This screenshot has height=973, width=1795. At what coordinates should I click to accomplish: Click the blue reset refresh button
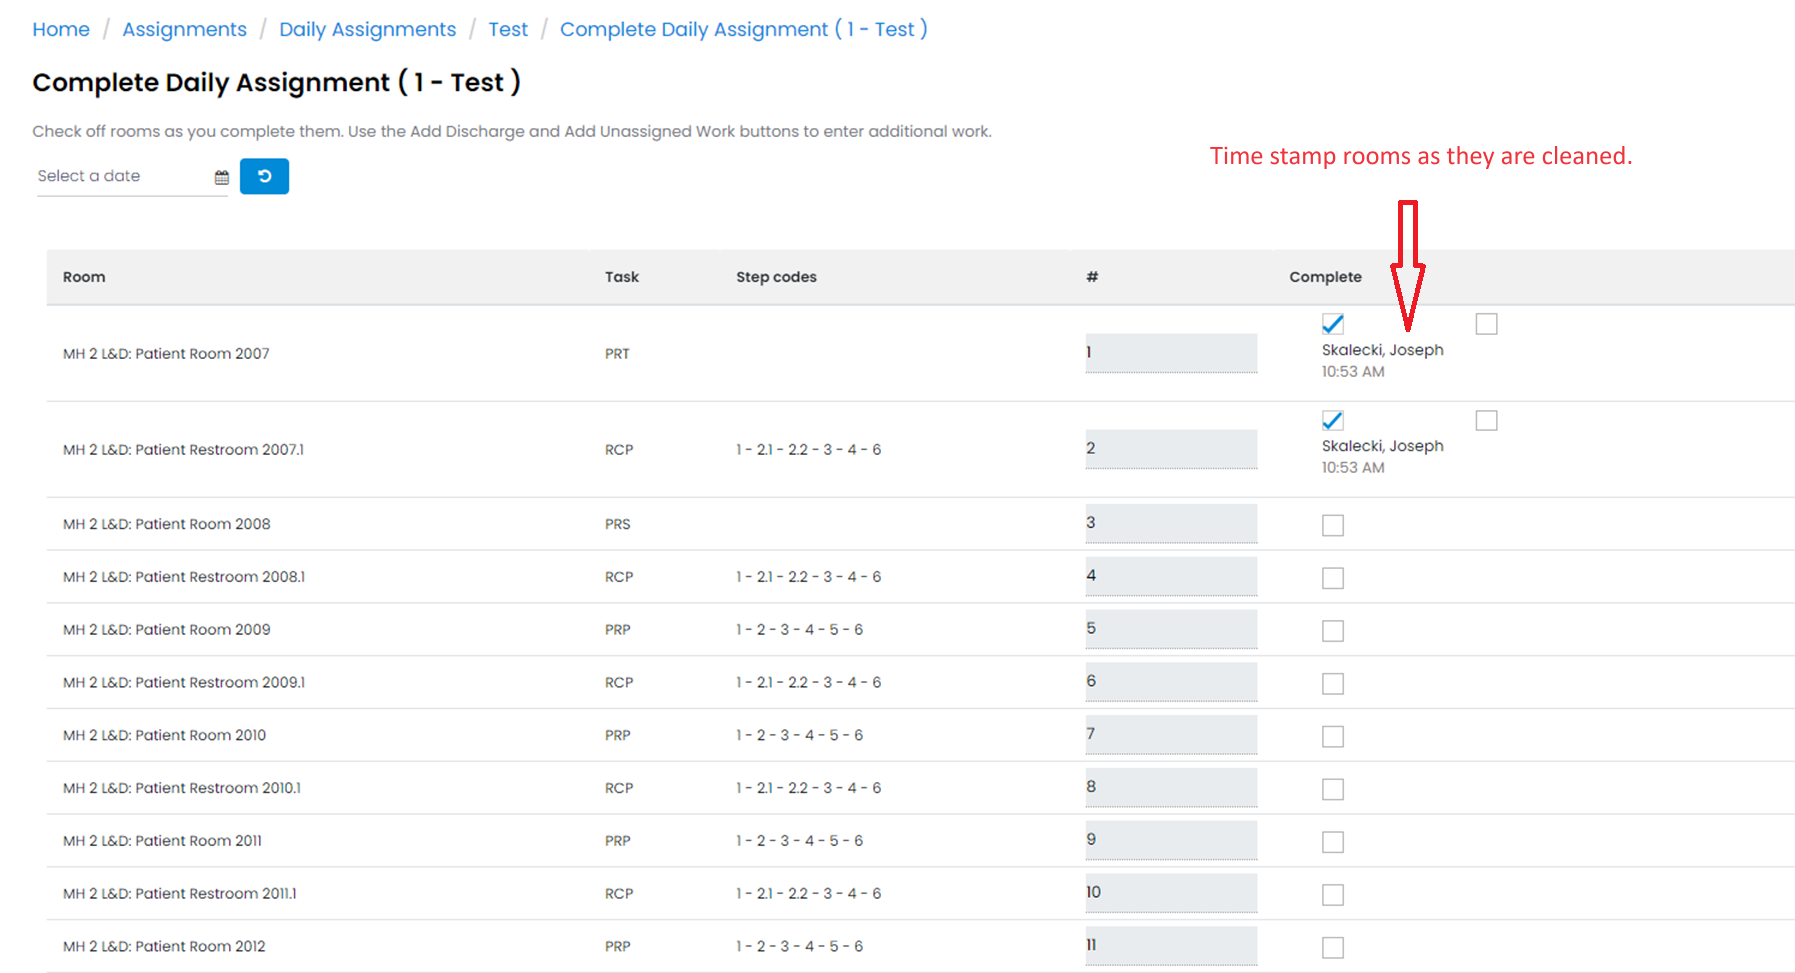tap(264, 176)
